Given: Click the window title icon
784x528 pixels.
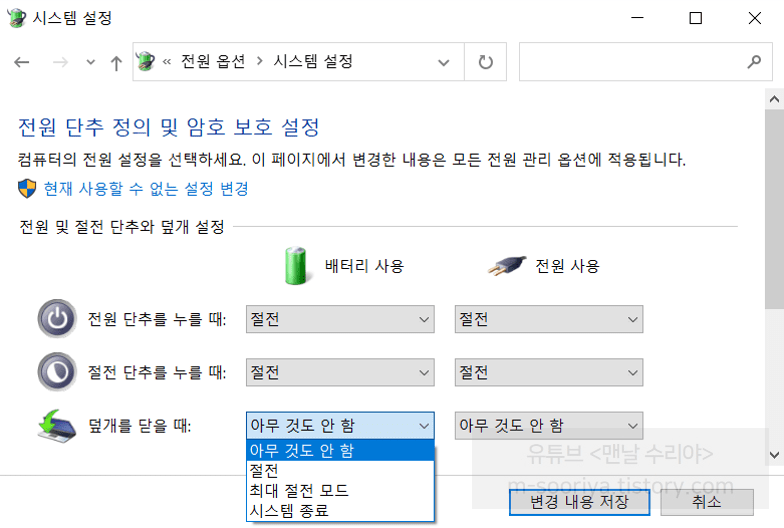Looking at the screenshot, I should [x=16, y=18].
